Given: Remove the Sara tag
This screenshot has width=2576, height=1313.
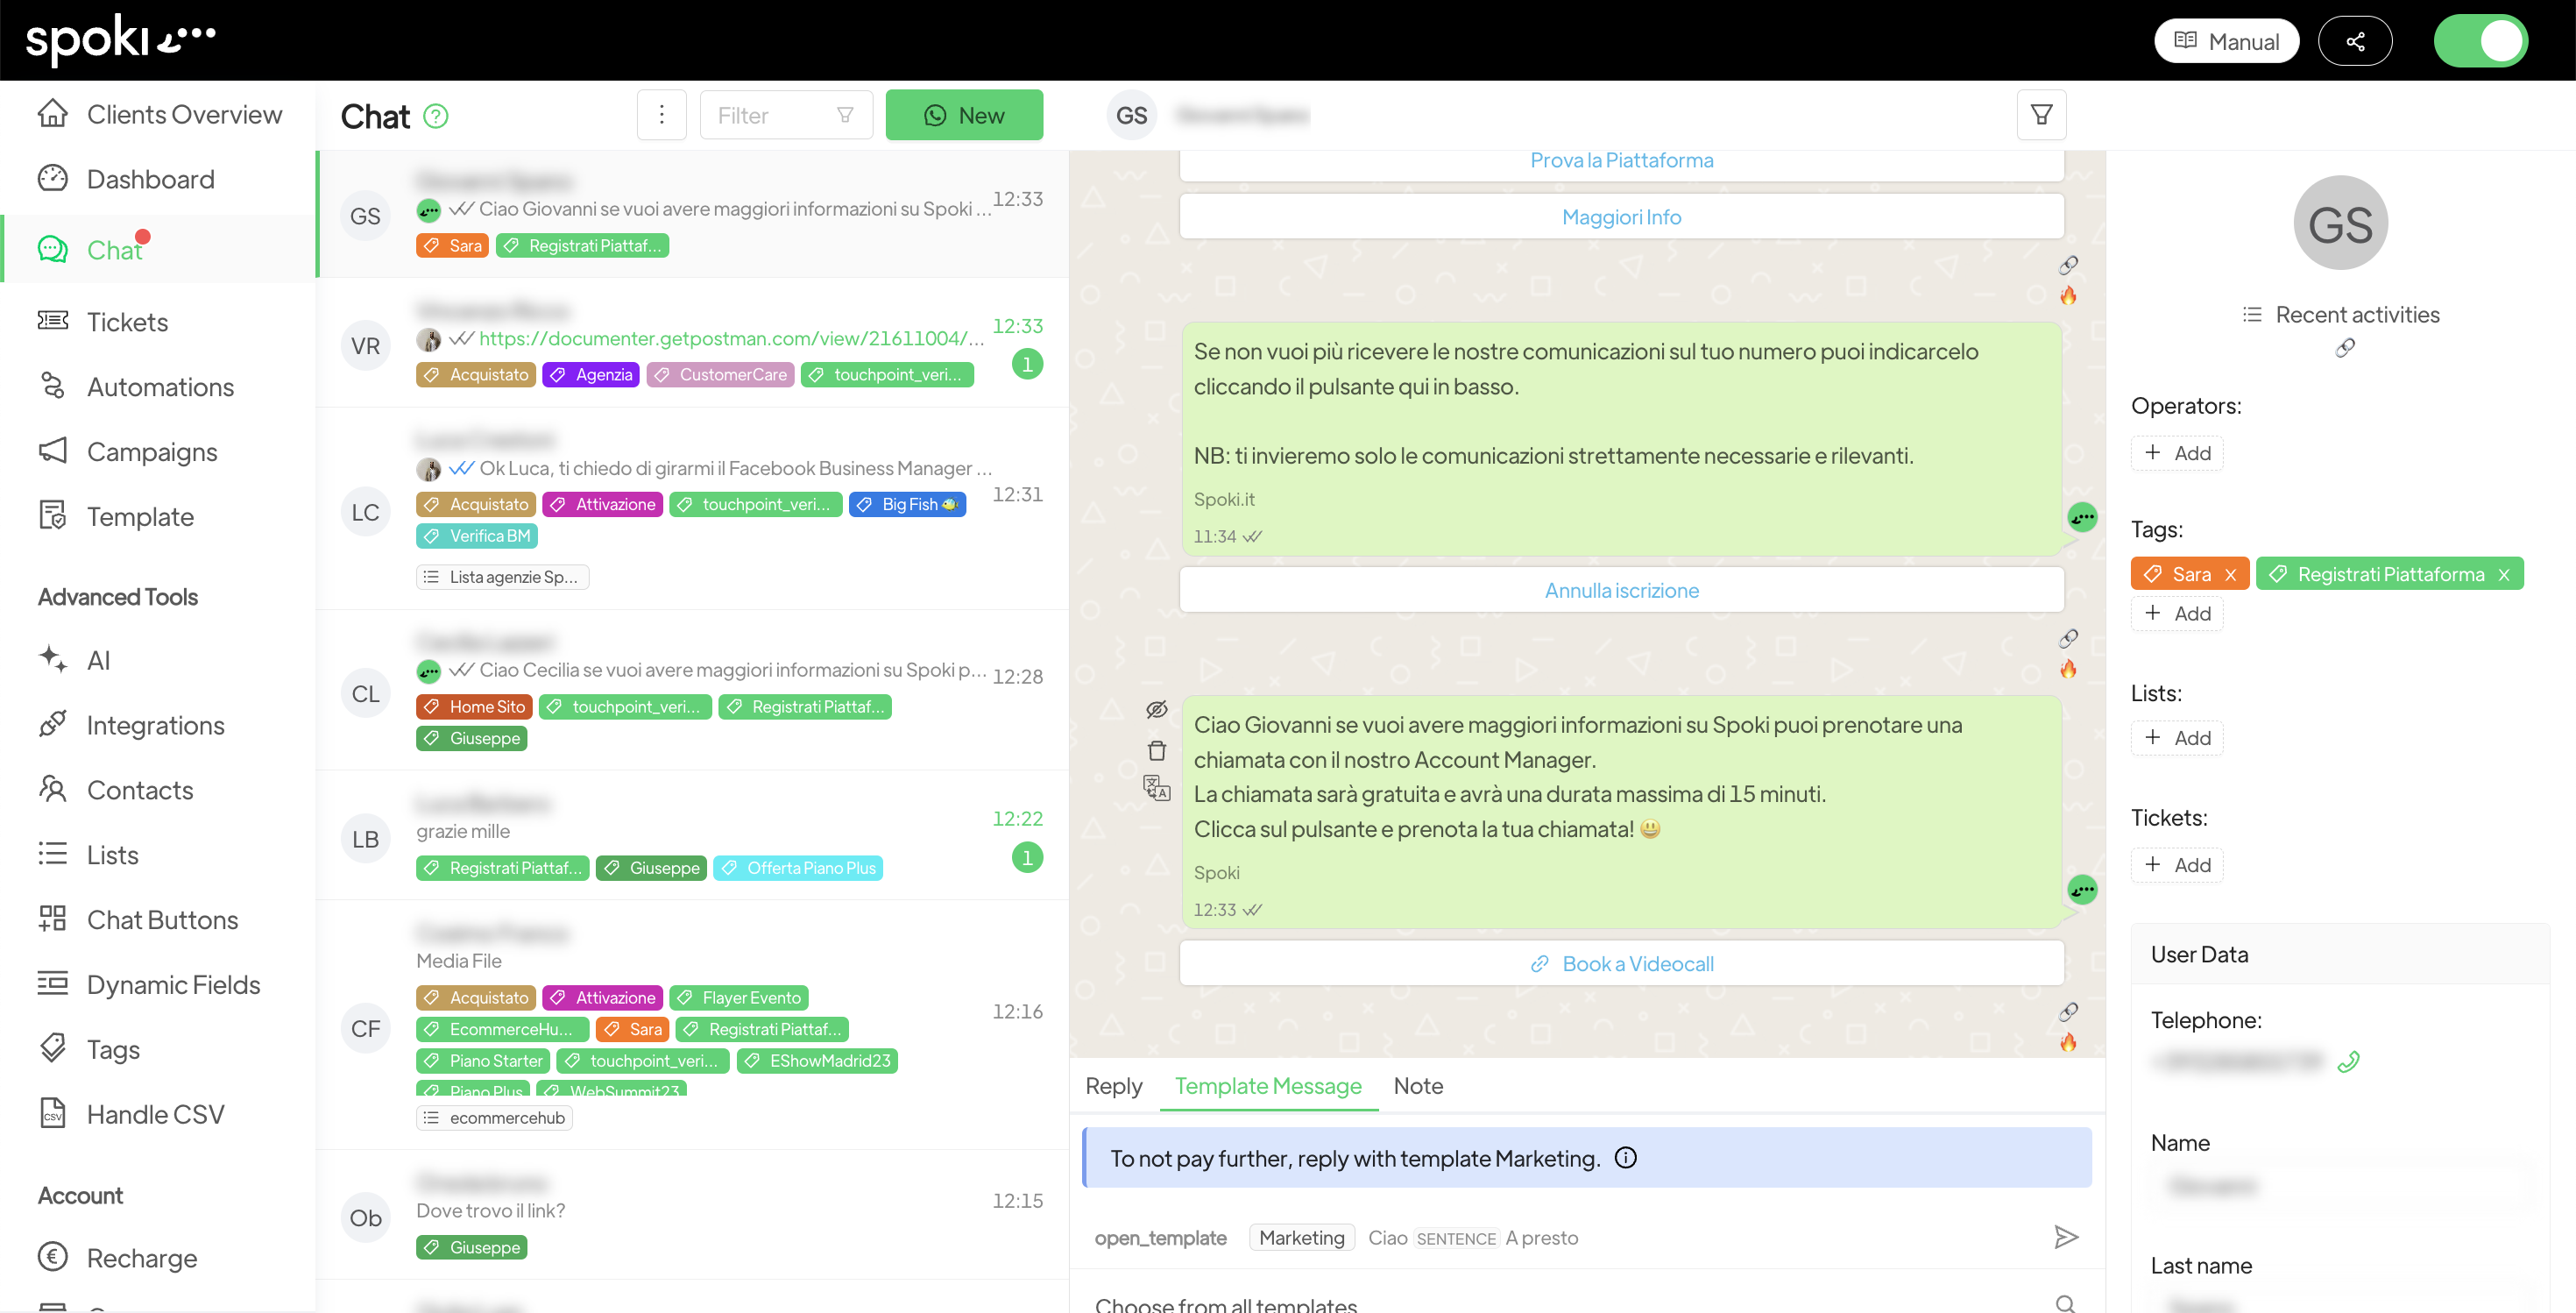Looking at the screenshot, I should [x=2230, y=574].
